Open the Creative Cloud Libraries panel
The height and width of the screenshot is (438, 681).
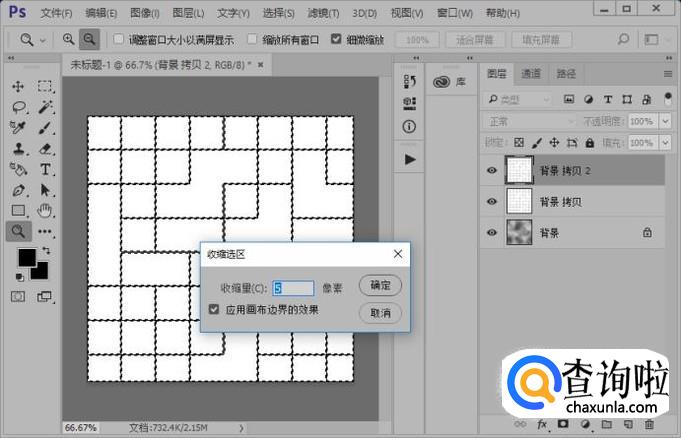pos(450,82)
